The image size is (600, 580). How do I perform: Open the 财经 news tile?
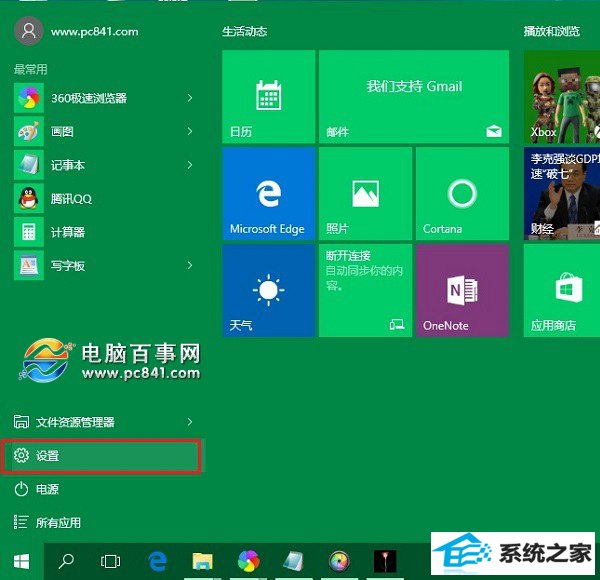[562, 194]
